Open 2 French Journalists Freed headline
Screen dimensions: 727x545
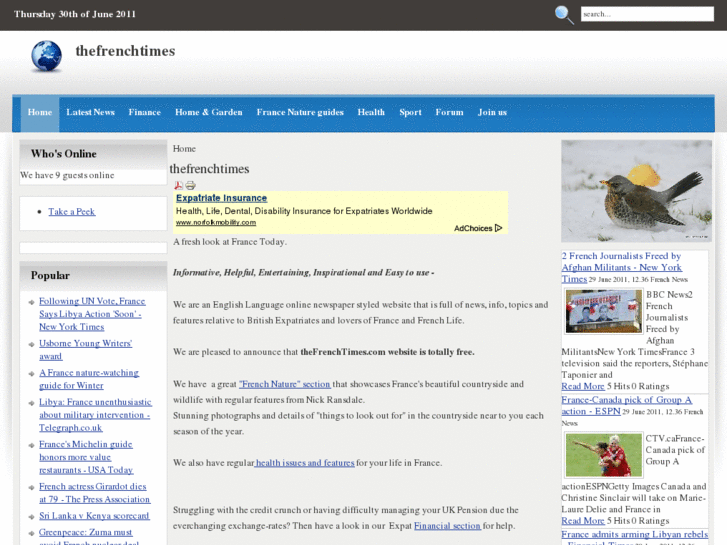point(621,267)
